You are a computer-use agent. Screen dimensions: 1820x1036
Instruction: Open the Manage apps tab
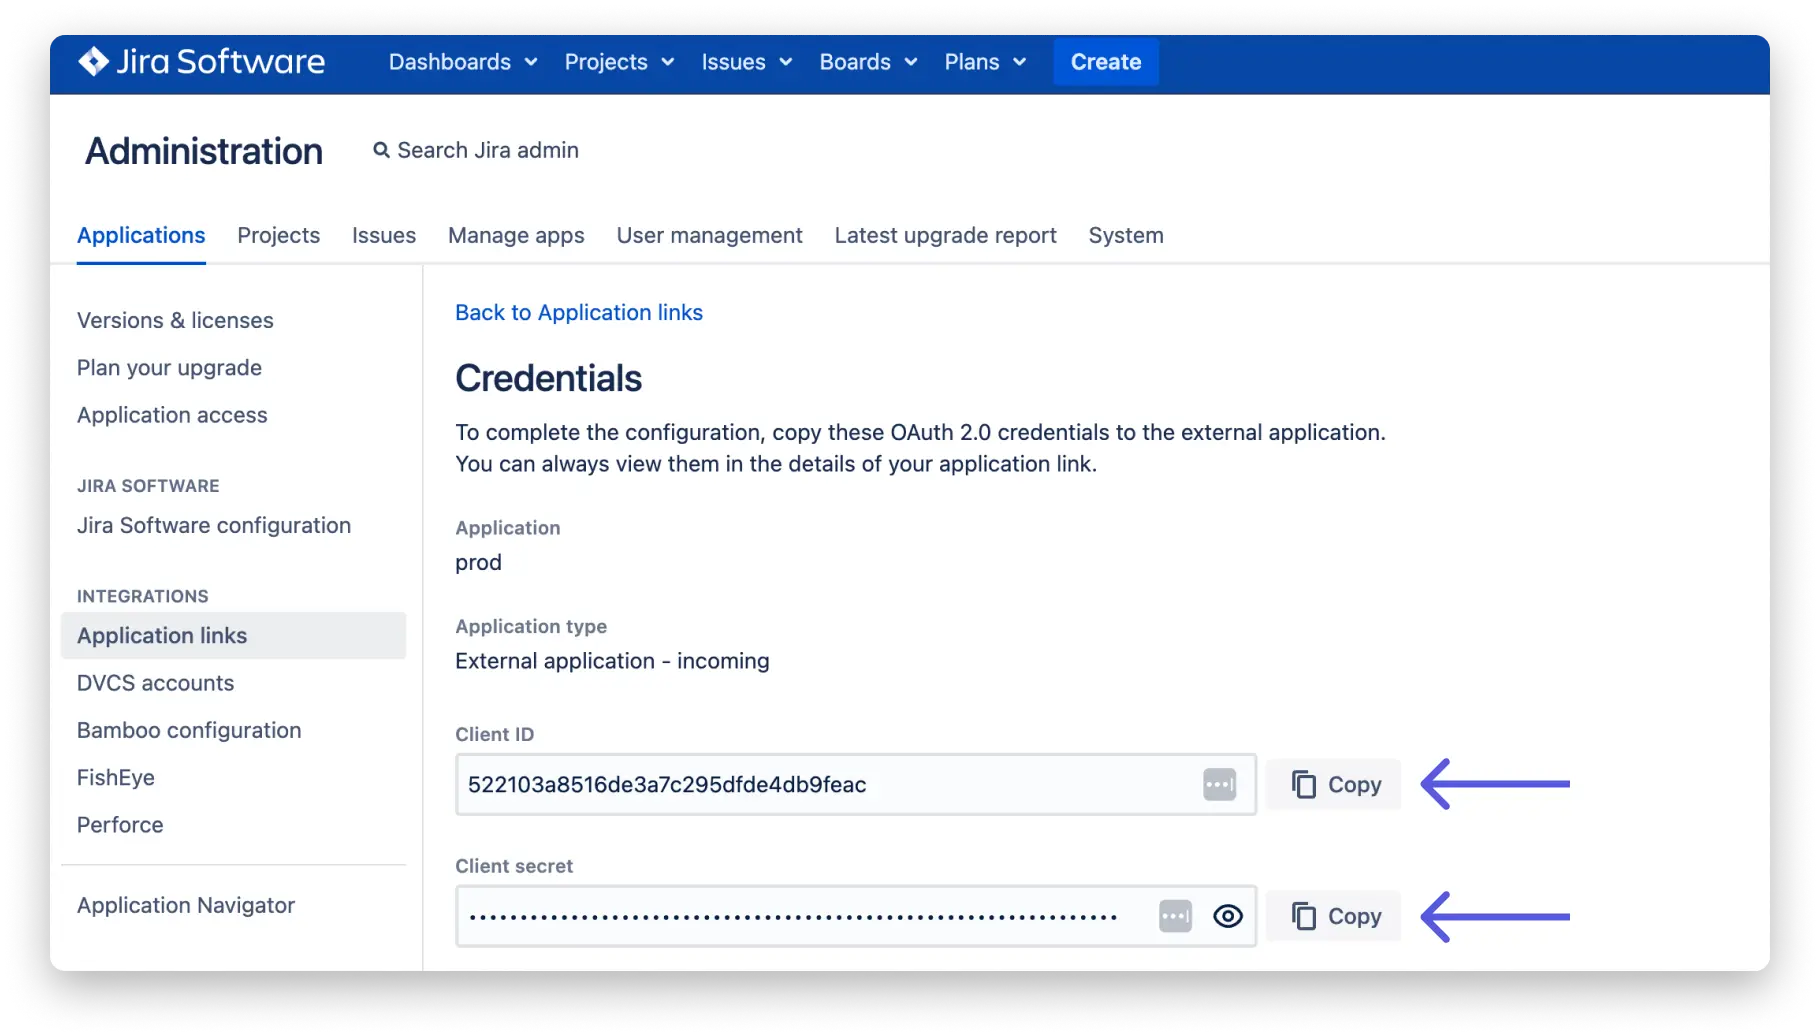point(516,236)
